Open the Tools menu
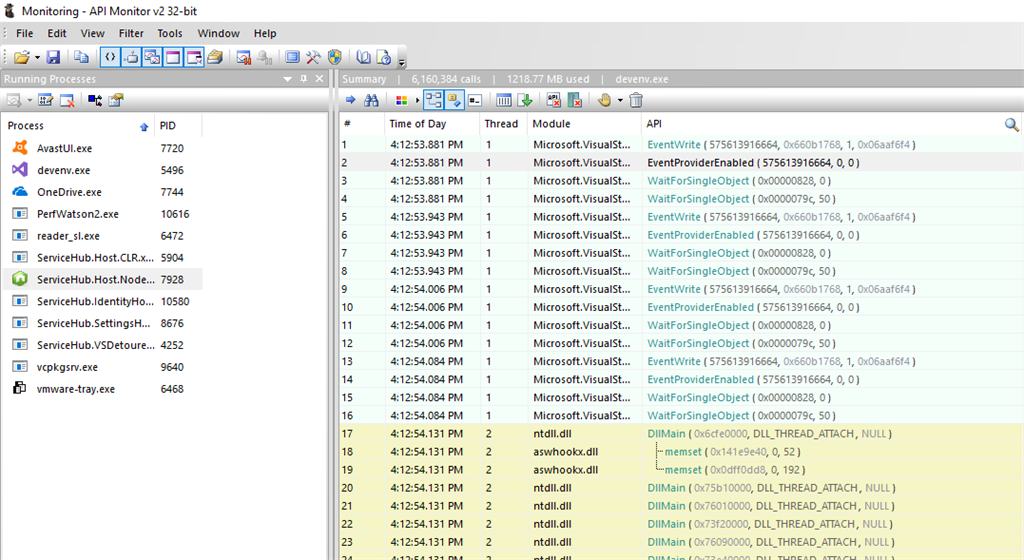Viewport: 1024px width, 560px height. pyautogui.click(x=170, y=33)
